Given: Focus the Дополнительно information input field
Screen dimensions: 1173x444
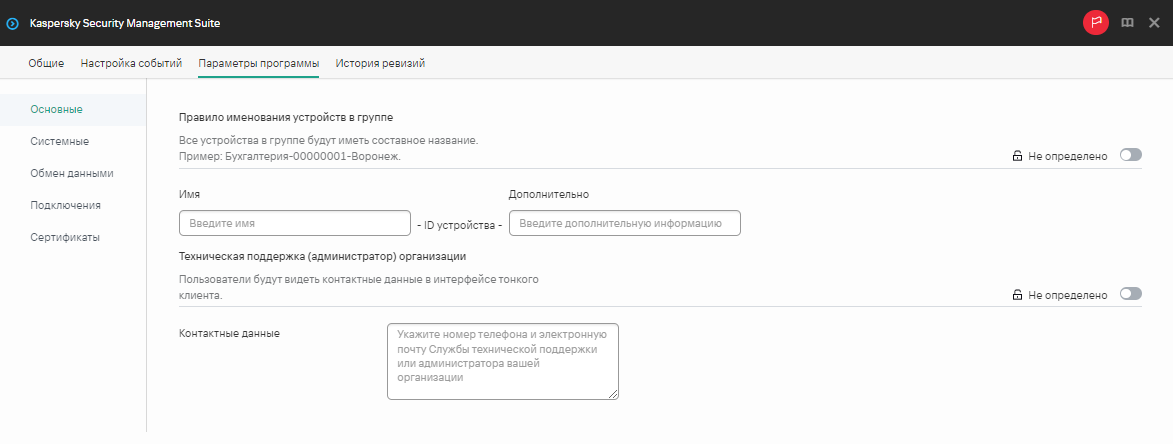Looking at the screenshot, I should point(624,223).
